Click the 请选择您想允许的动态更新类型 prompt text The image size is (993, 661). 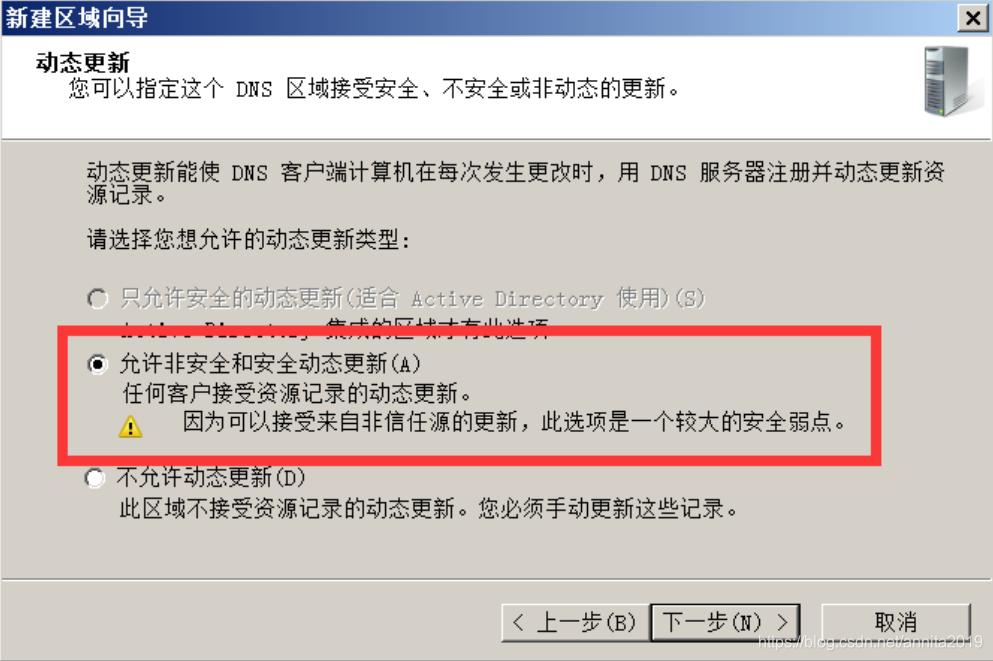(x=249, y=239)
